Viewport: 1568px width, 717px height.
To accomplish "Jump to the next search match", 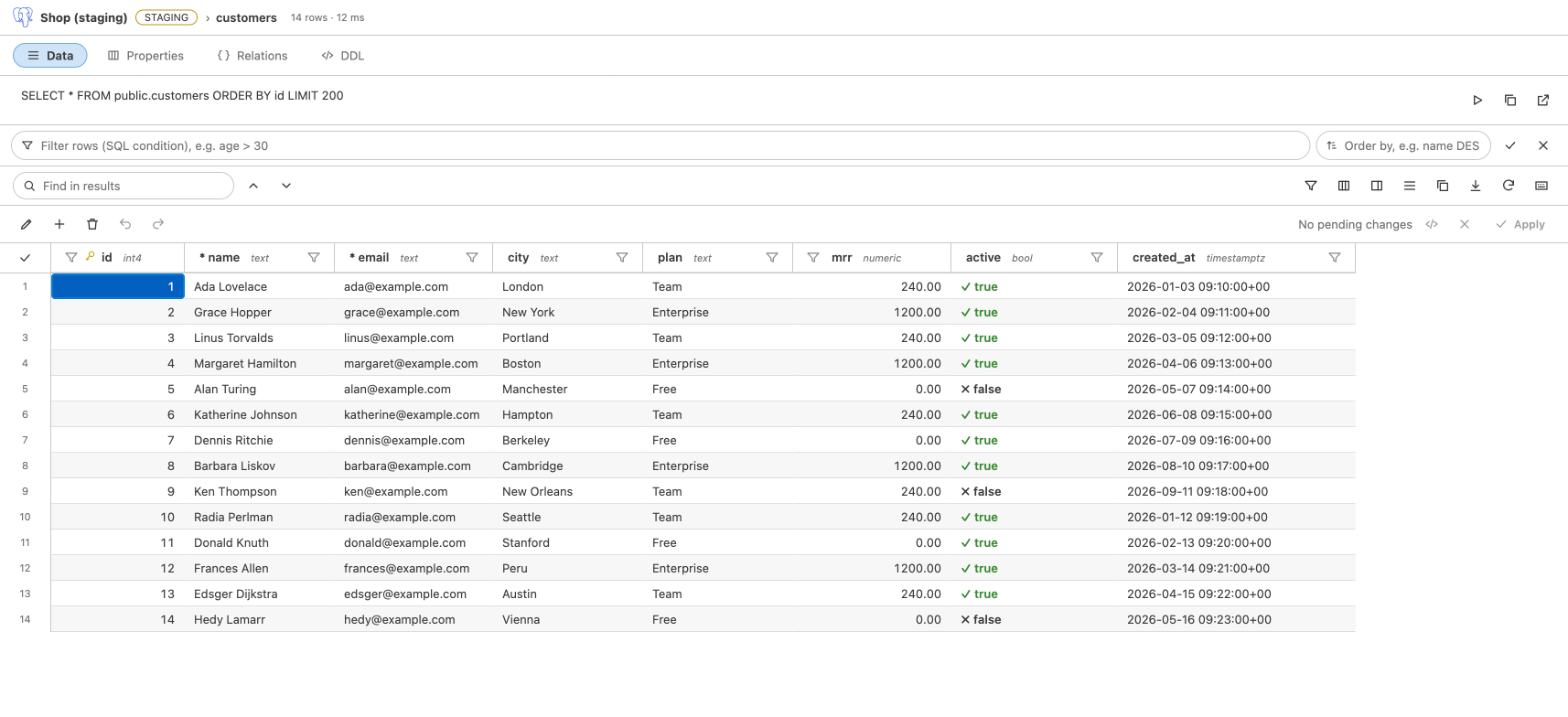I will pos(286,186).
